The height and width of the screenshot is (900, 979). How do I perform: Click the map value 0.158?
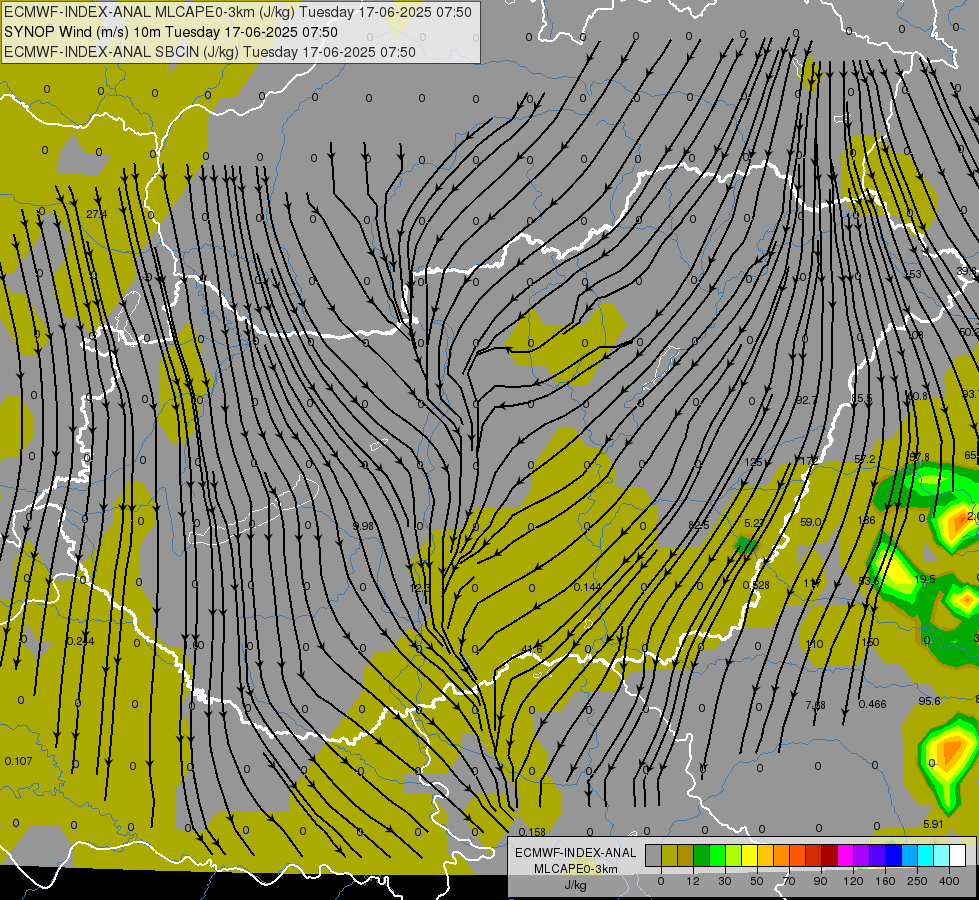532,831
